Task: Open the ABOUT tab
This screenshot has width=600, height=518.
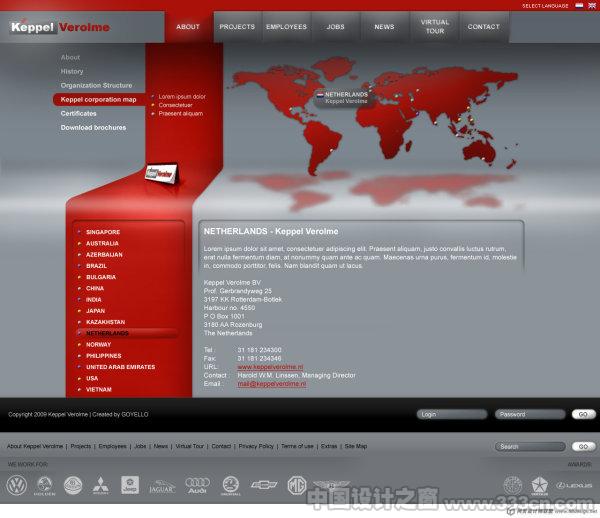Action: [x=188, y=27]
